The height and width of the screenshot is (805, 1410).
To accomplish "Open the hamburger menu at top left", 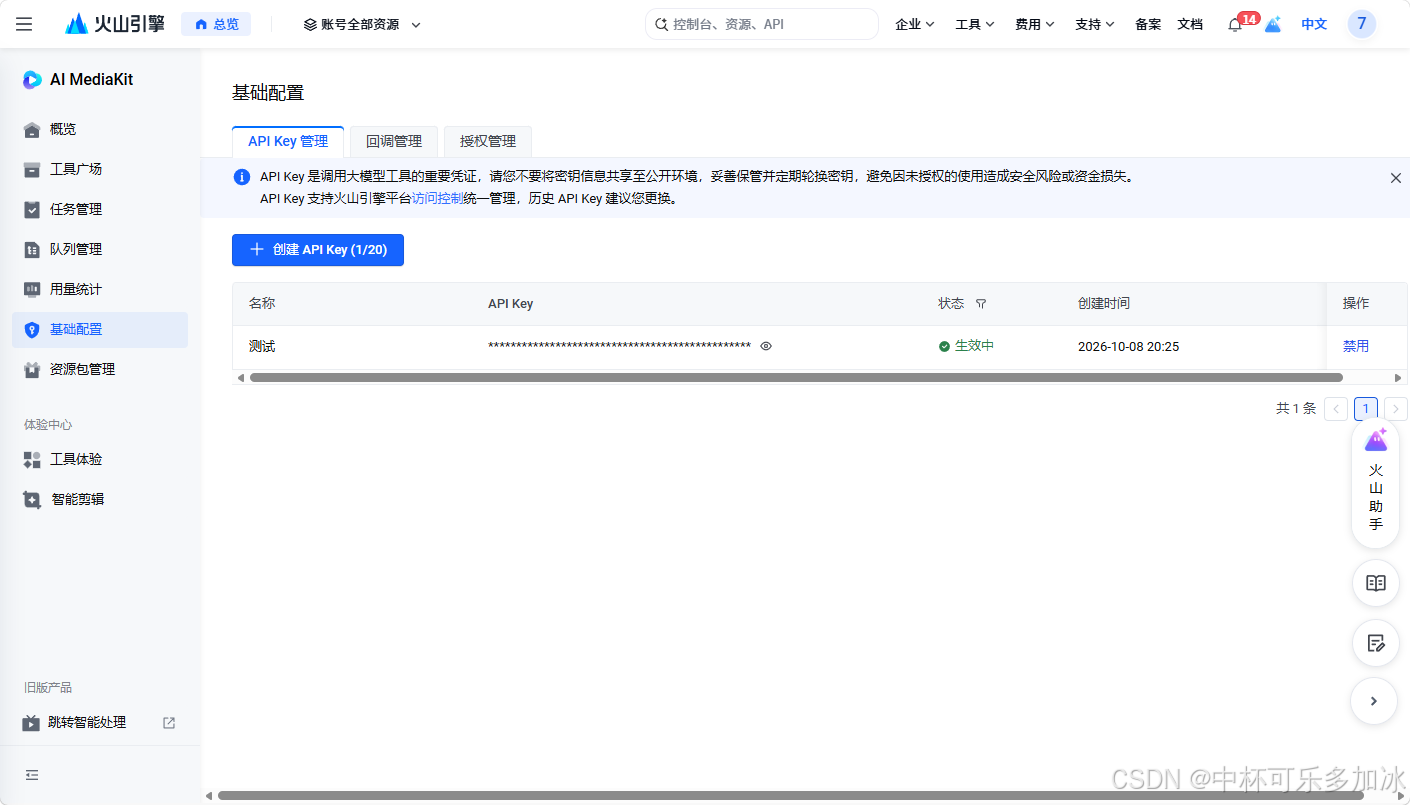I will [x=24, y=24].
